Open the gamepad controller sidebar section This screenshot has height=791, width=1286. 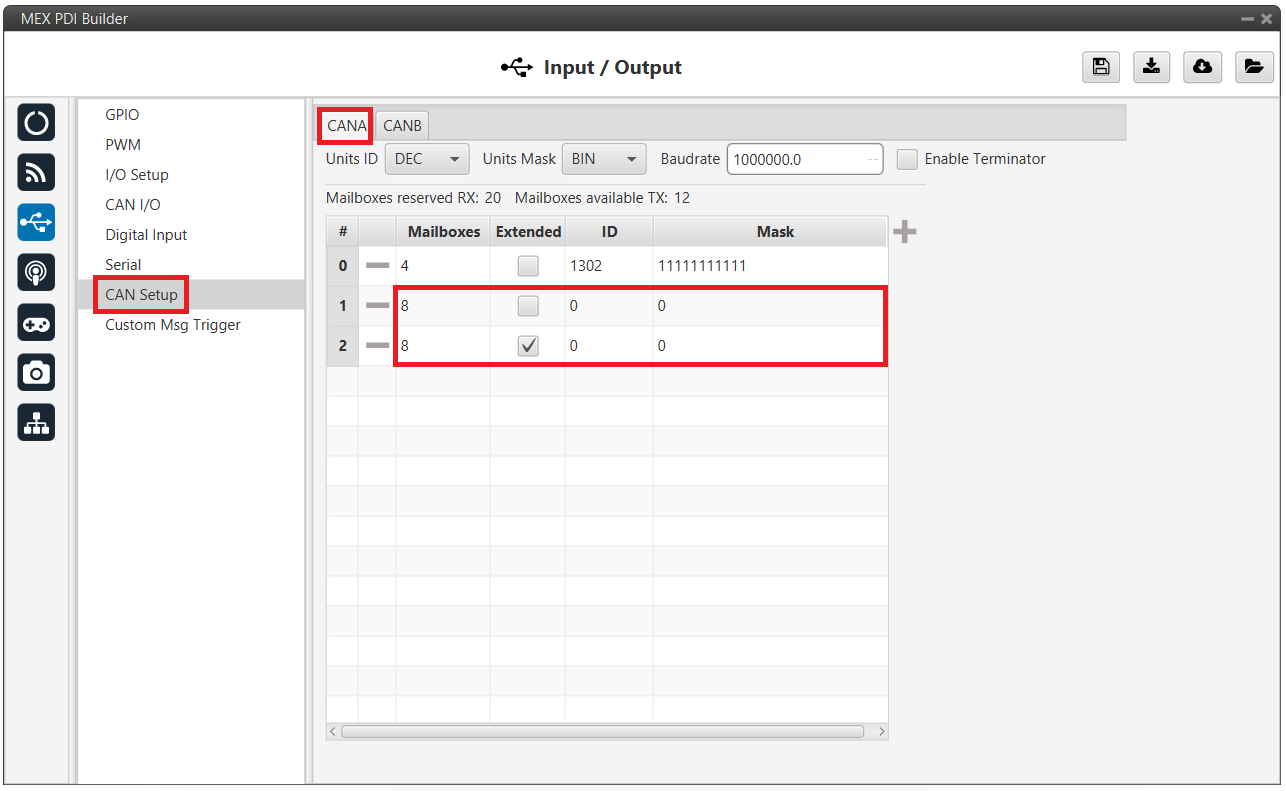pyautogui.click(x=36, y=323)
